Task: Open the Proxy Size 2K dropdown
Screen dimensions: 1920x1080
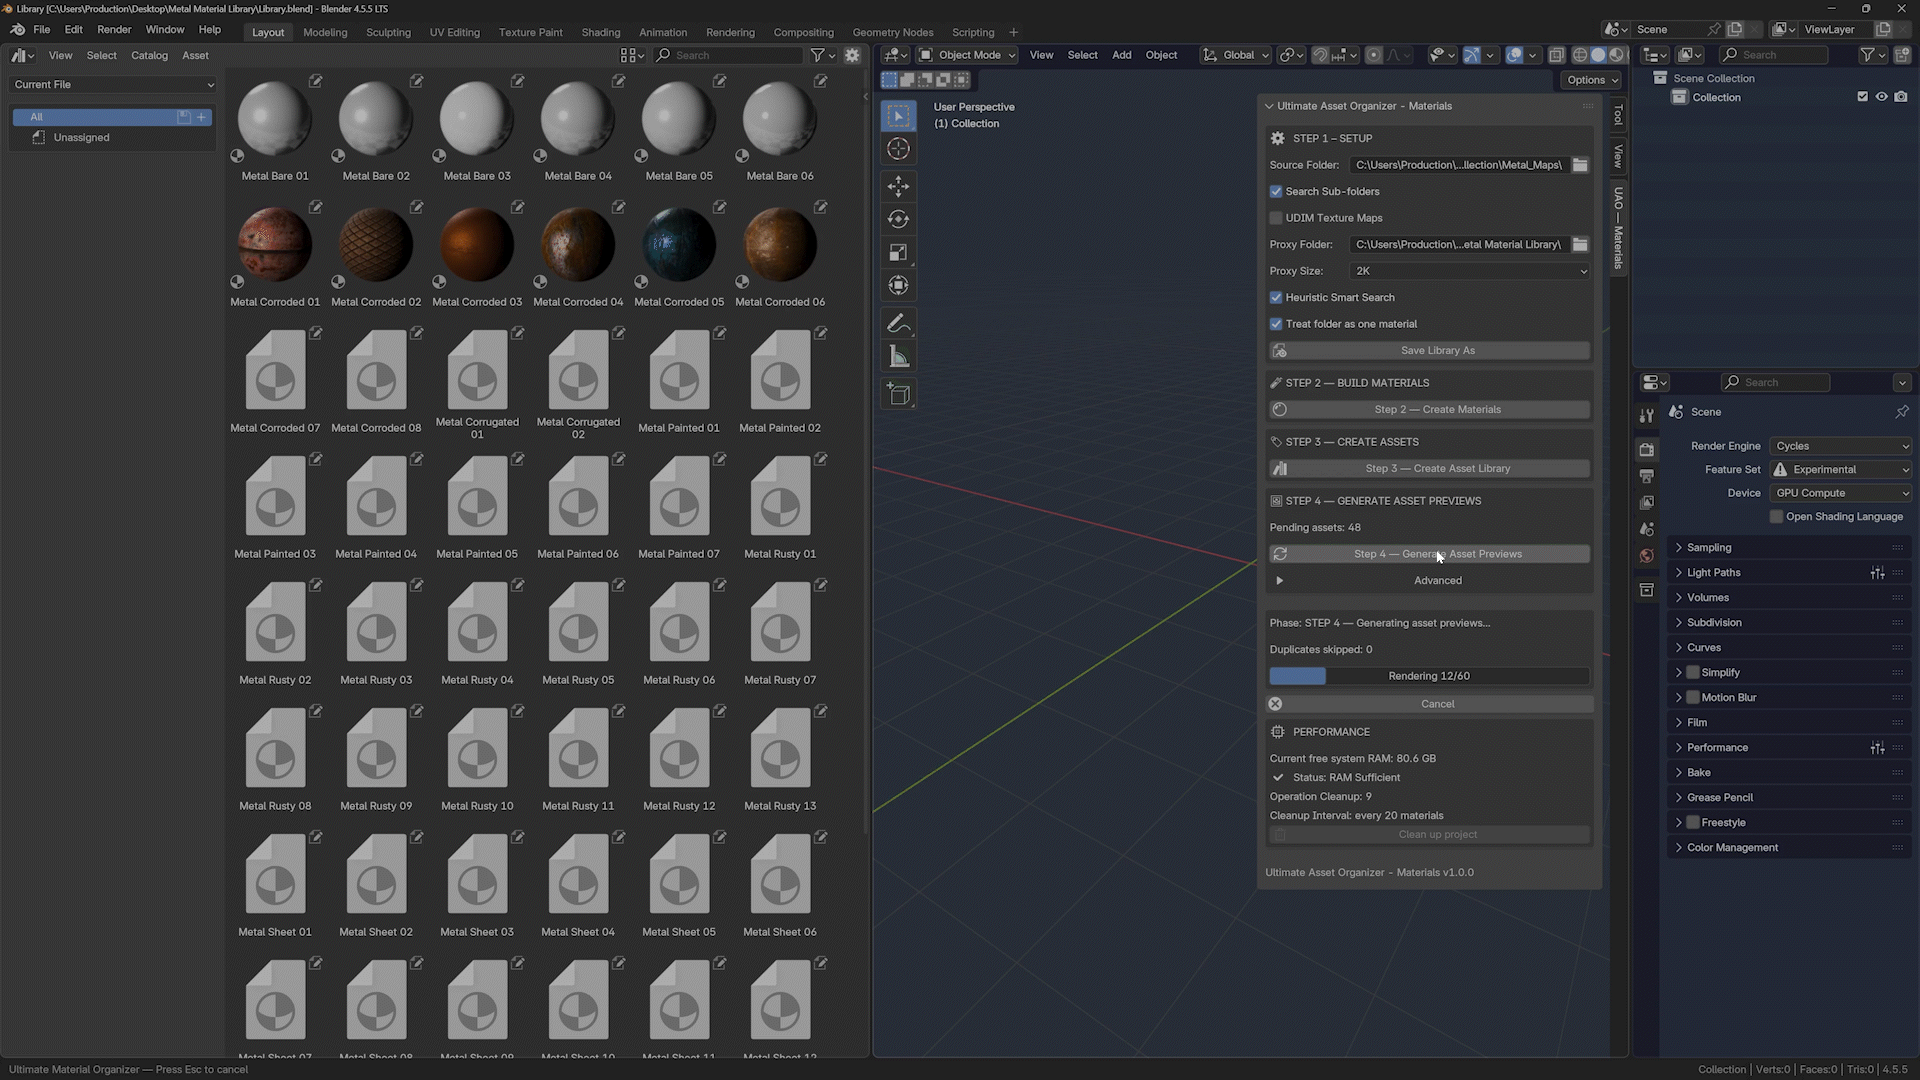Action: click(1469, 271)
